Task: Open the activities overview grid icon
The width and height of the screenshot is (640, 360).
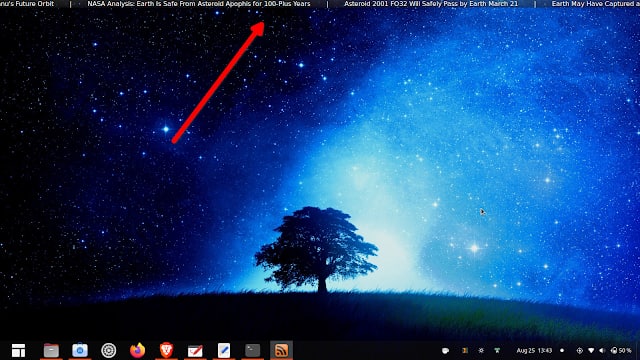Action: (18, 350)
